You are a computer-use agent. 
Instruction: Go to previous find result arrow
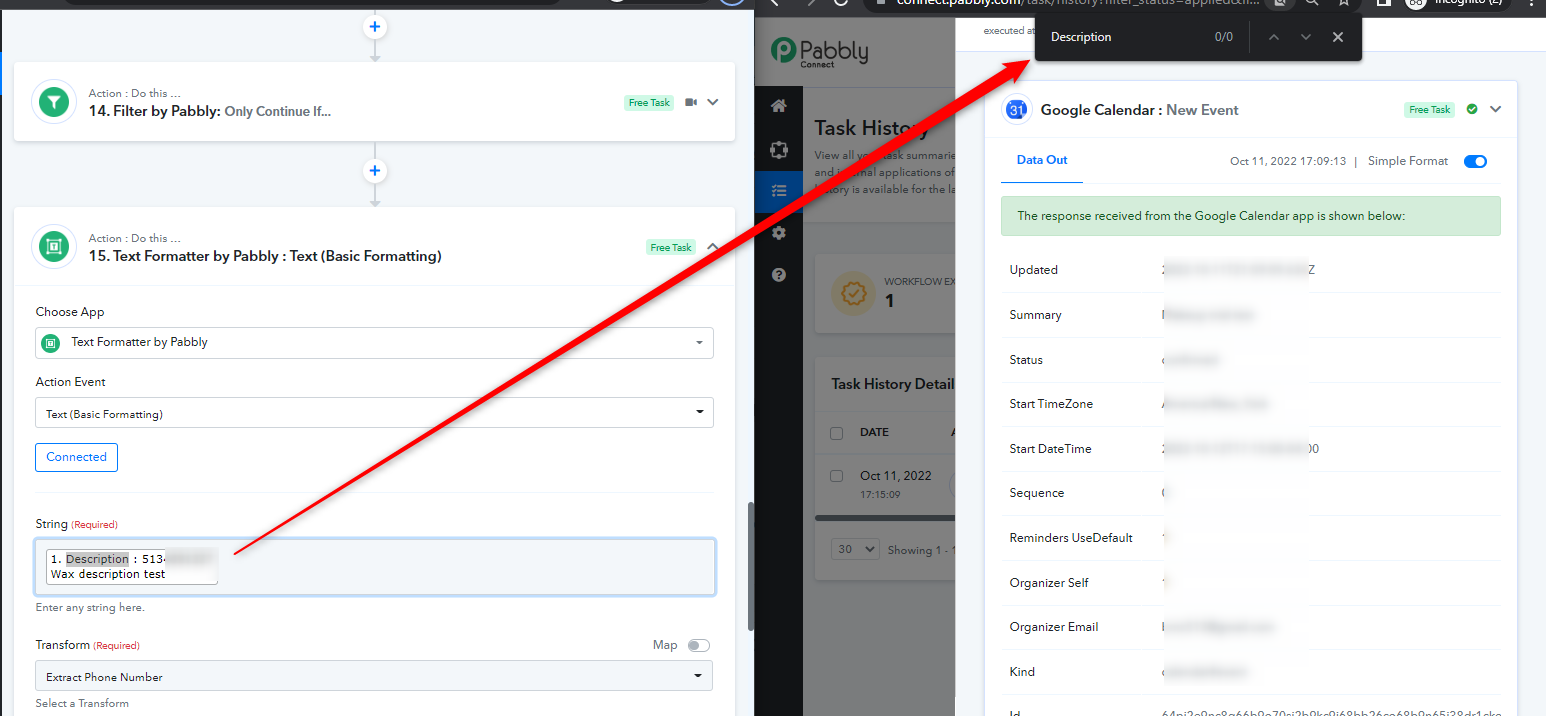click(x=1273, y=37)
